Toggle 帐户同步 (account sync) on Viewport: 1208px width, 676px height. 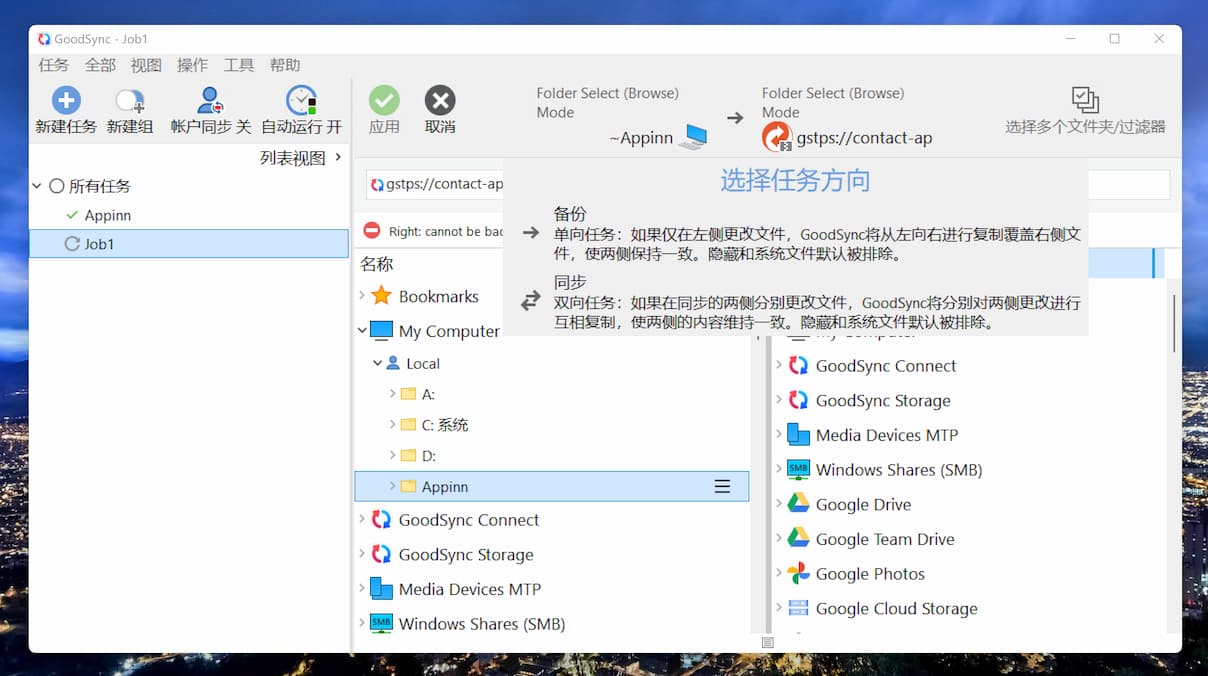pyautogui.click(x=209, y=100)
